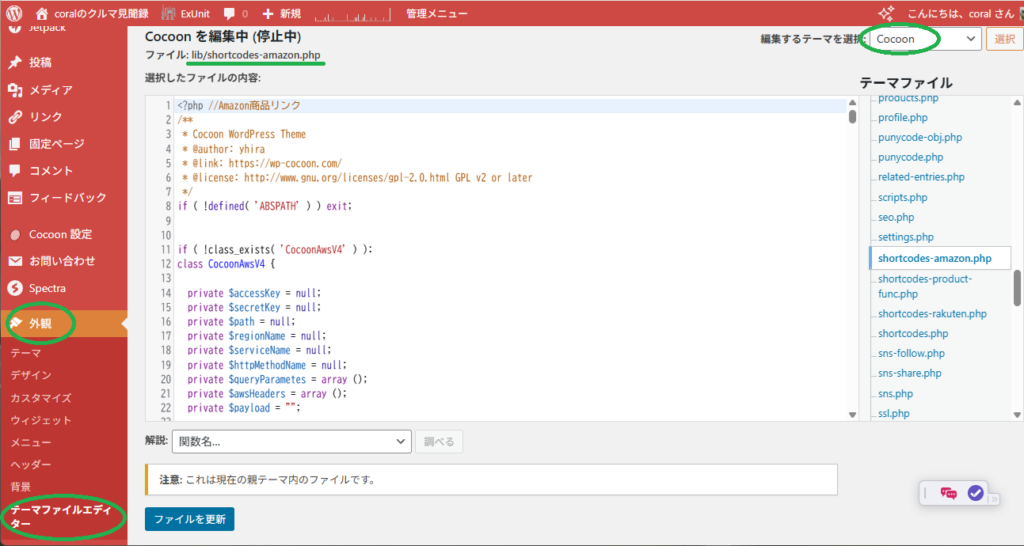The width and height of the screenshot is (1024, 546).
Task: Click the お問い合わせ mail icon
Action: [x=15, y=261]
